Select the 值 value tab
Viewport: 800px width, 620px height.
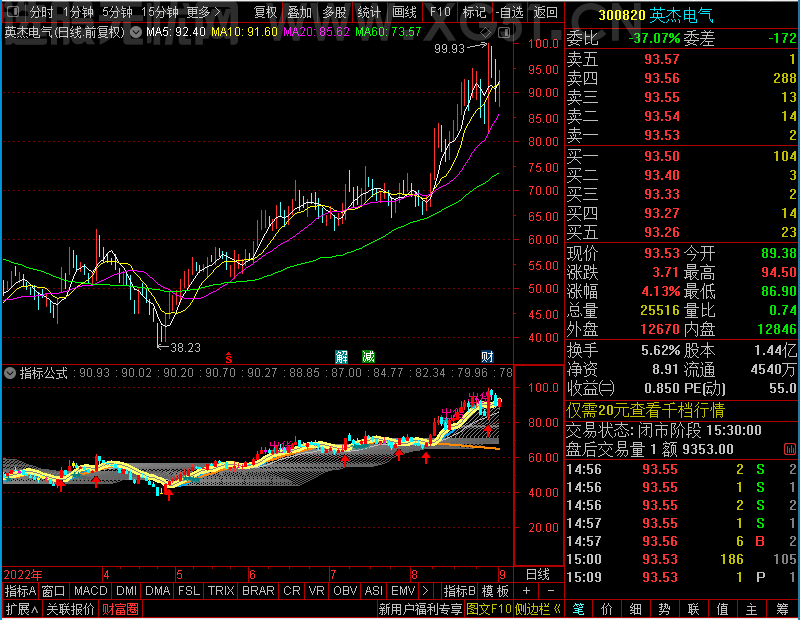tap(722, 609)
